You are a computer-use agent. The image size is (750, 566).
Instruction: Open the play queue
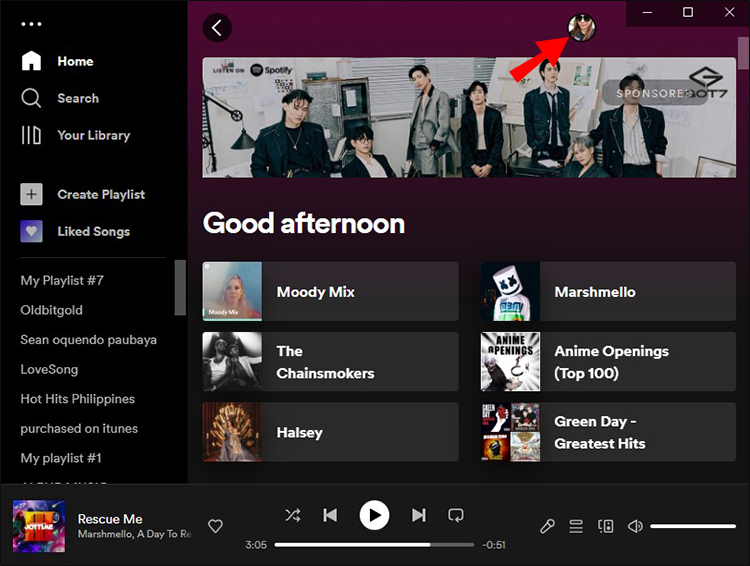click(x=576, y=526)
